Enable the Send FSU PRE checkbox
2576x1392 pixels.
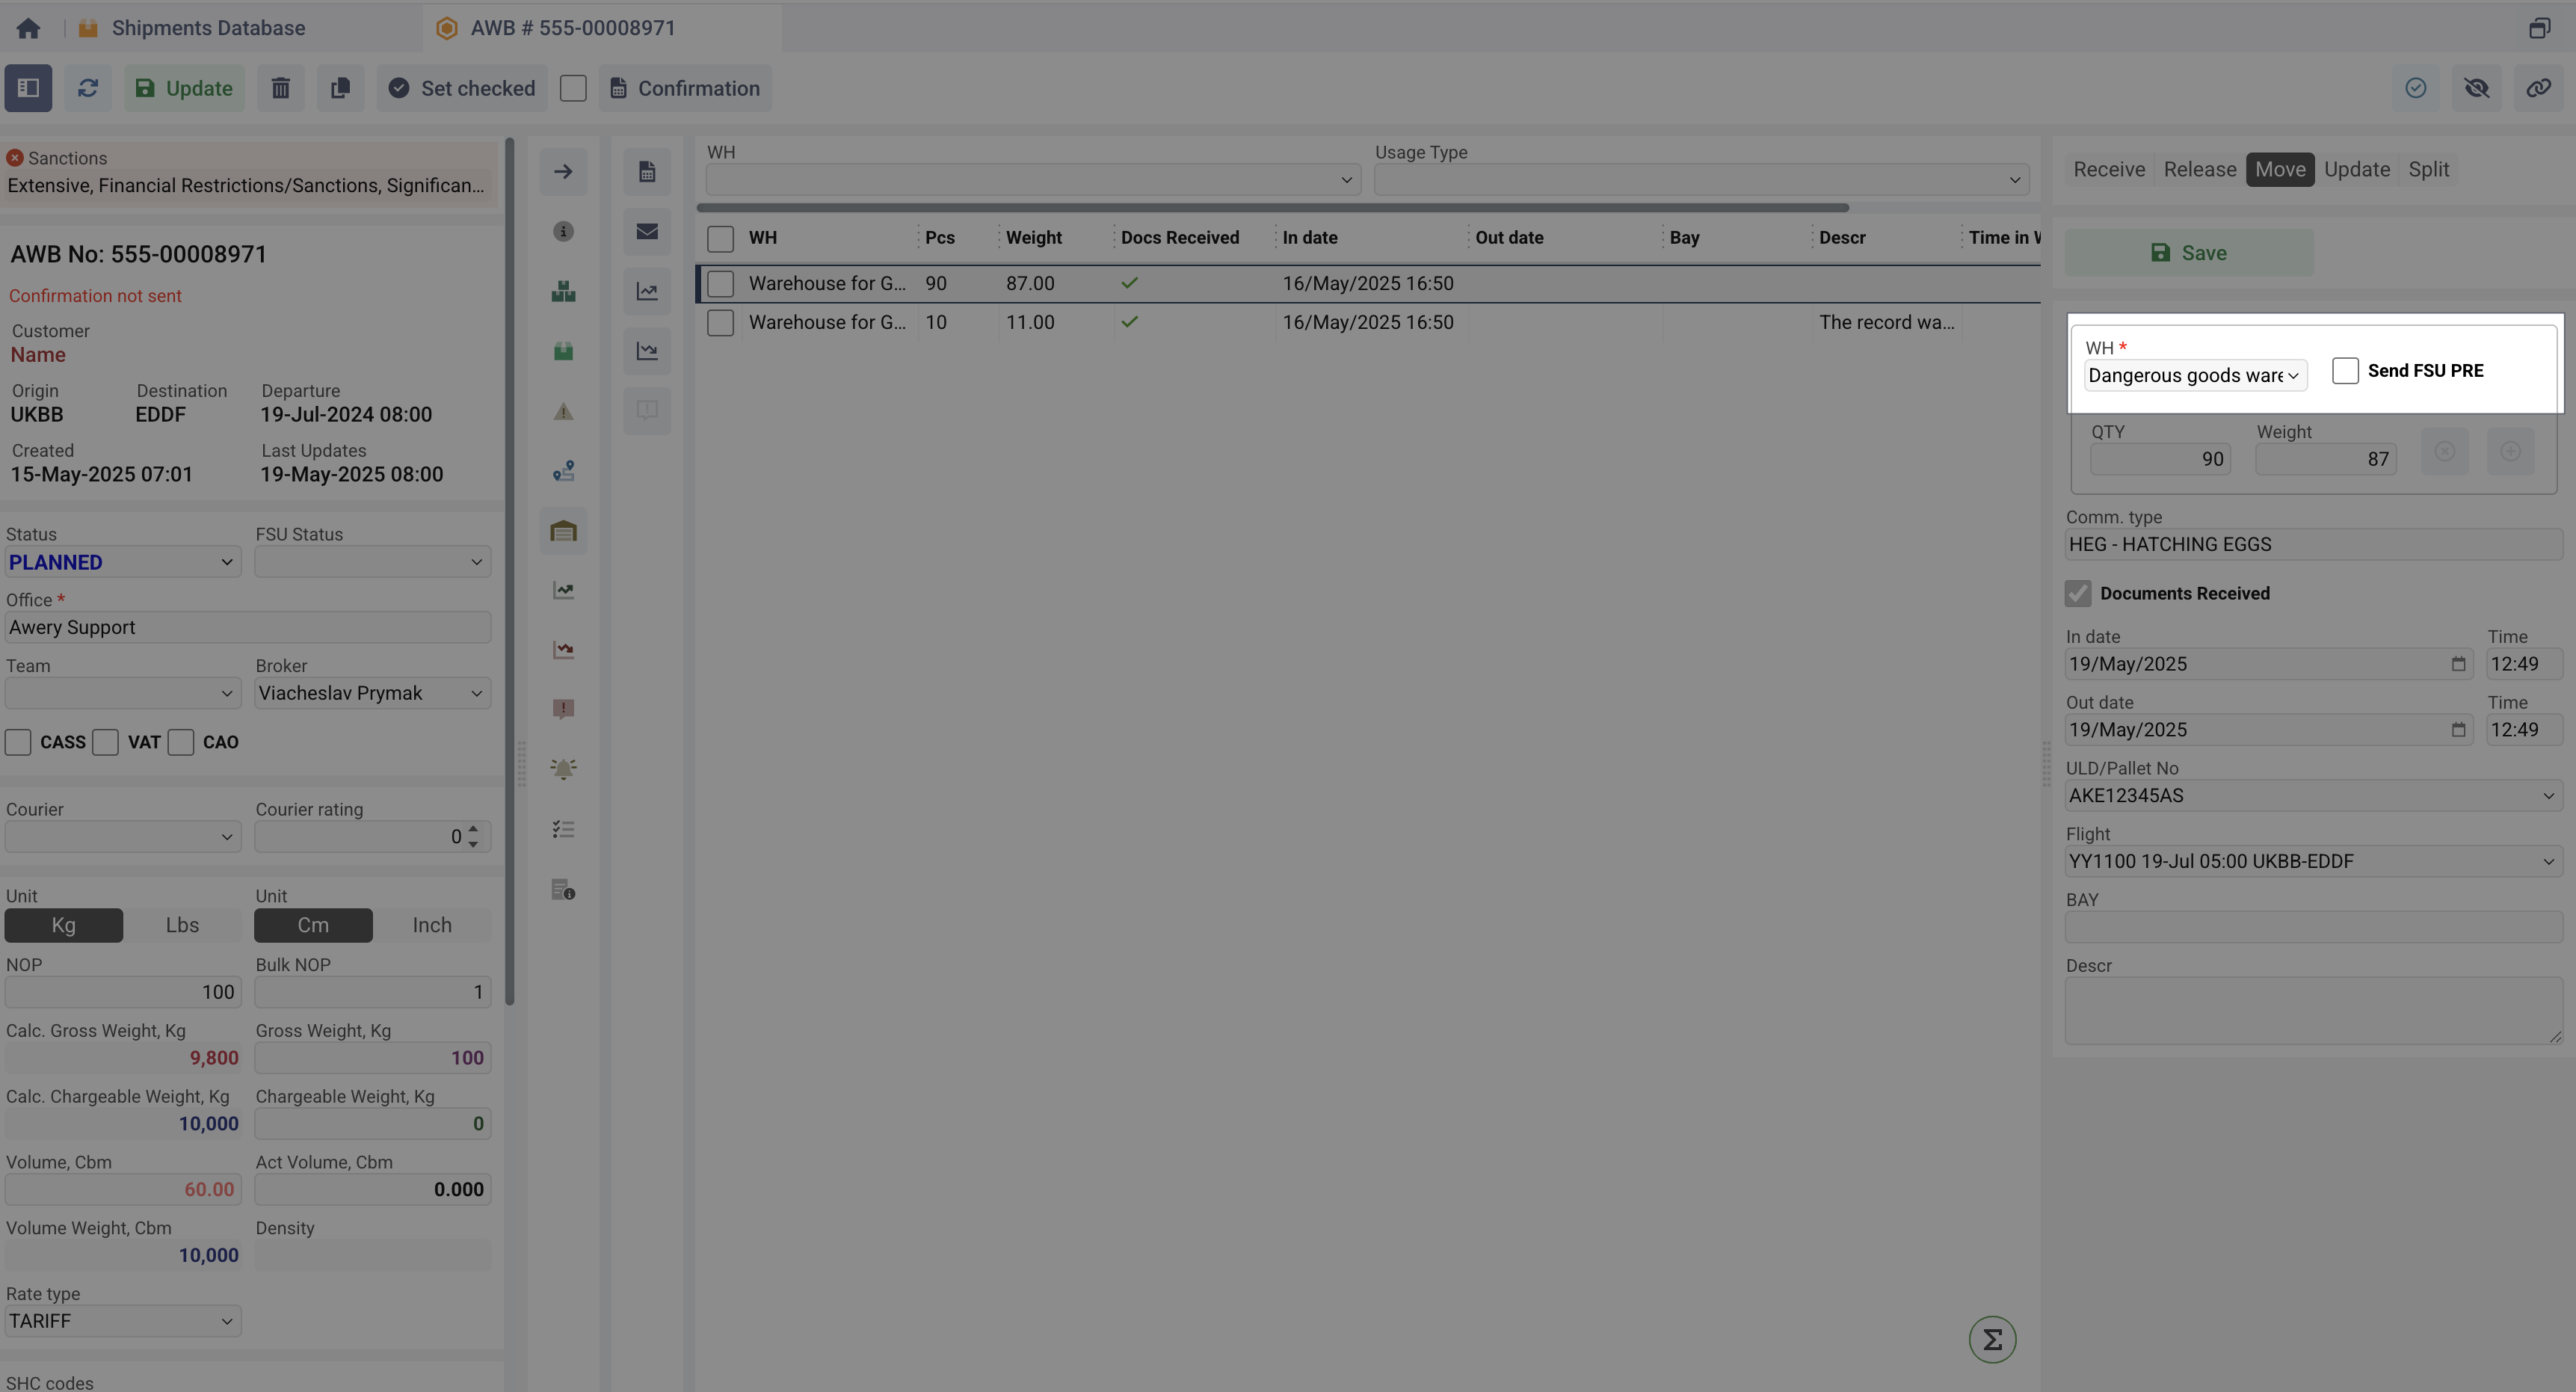coord(2345,370)
